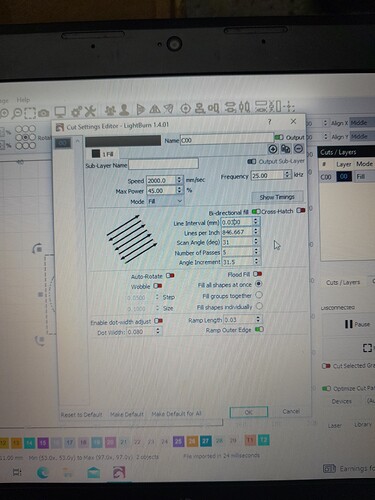The height and width of the screenshot is (500, 375).
Task: Click the remove sub-layer minus icon
Action: click(298, 149)
